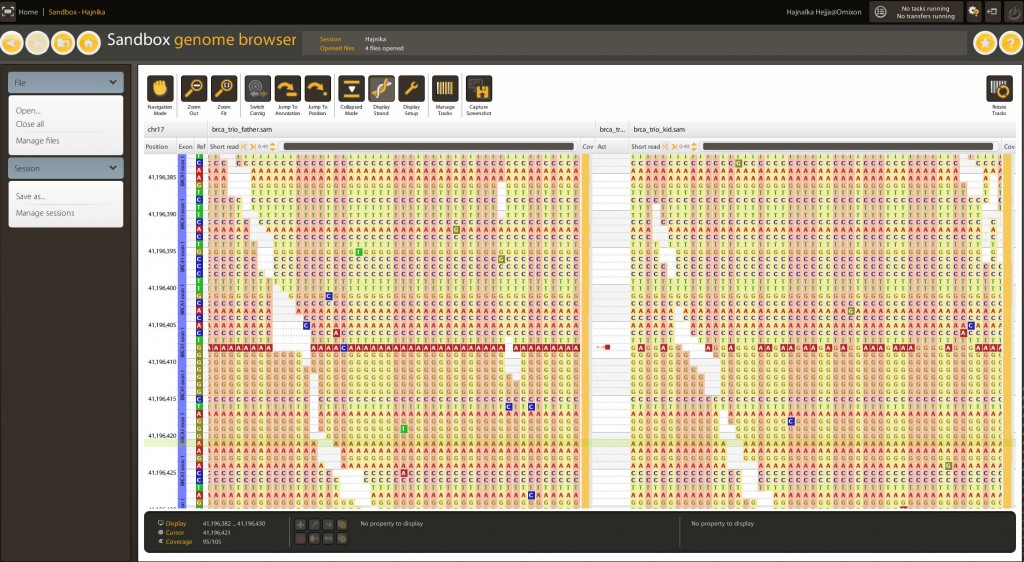Viewport: 1024px width, 562px height.
Task: Click the plus add button in bottom panel
Action: [300, 525]
